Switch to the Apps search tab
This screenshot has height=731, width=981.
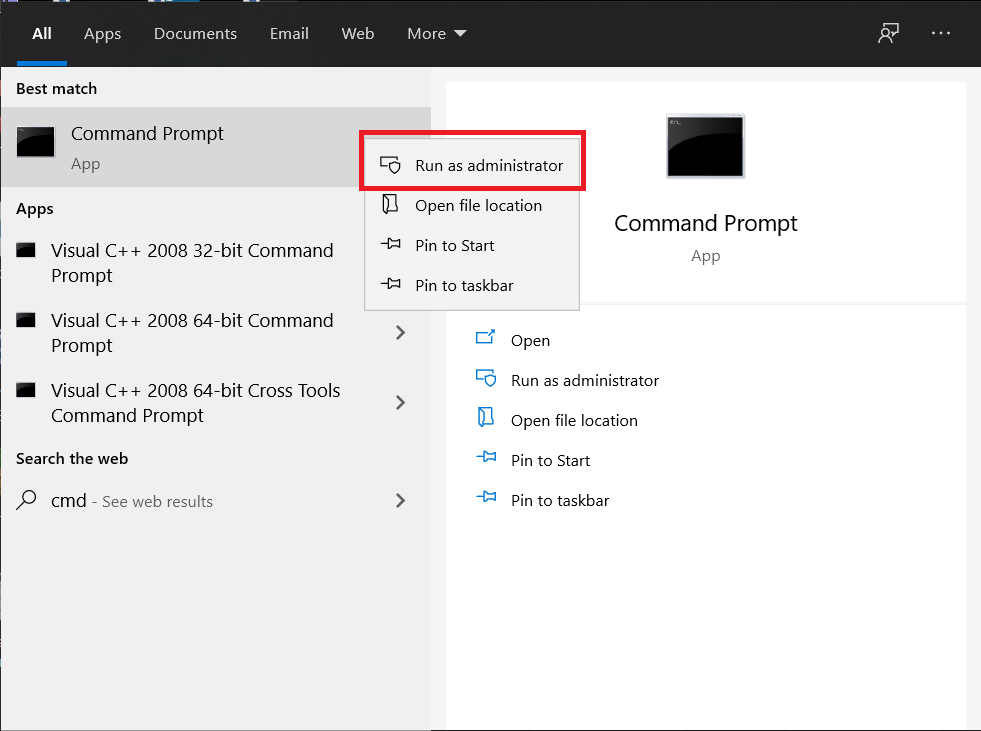point(102,33)
